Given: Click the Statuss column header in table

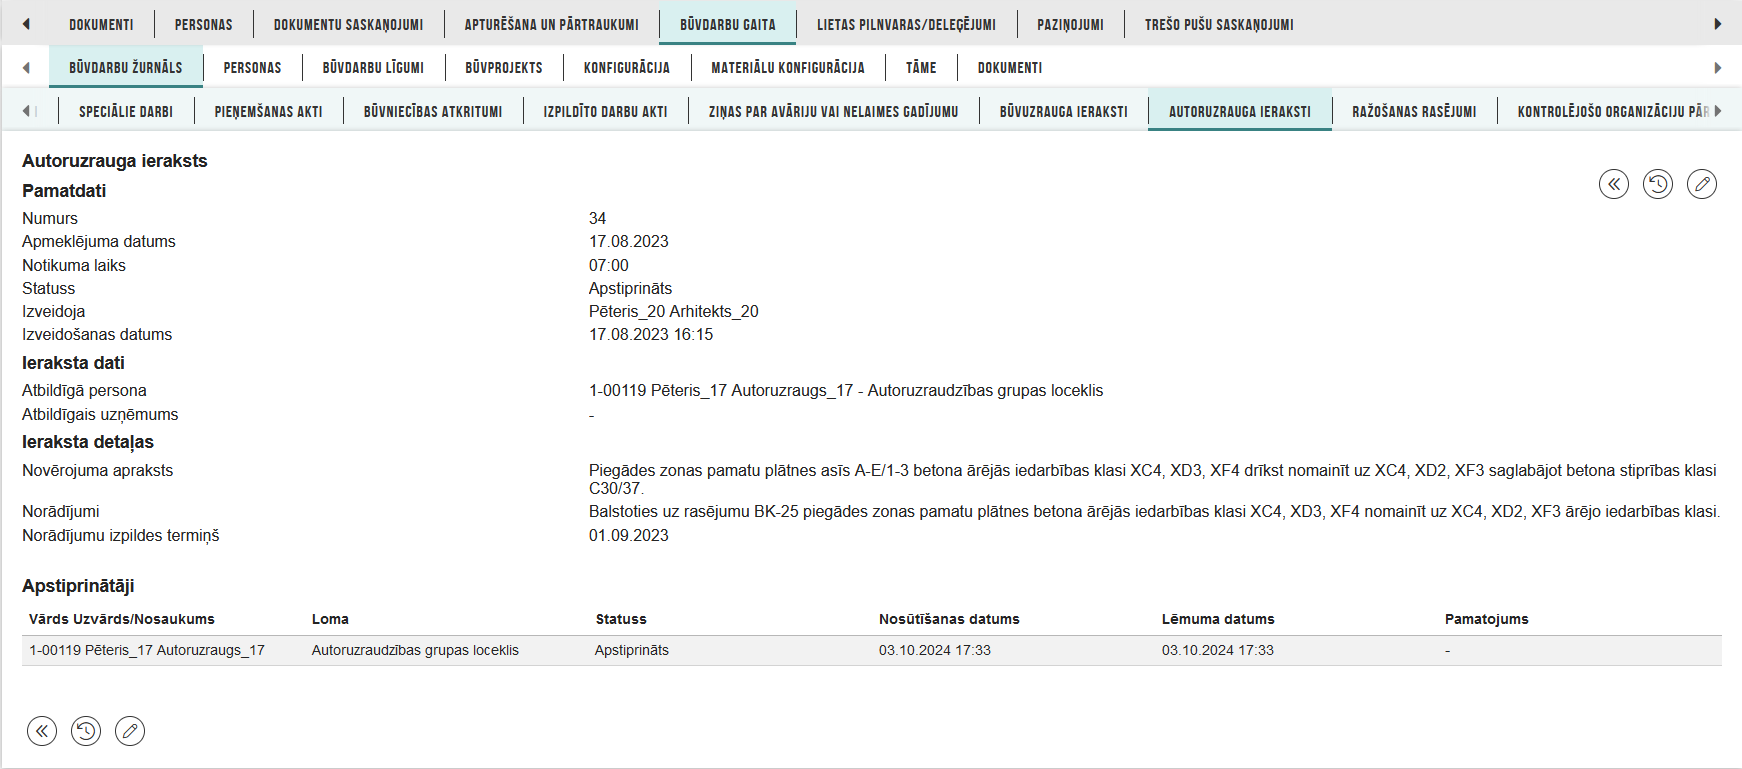Looking at the screenshot, I should tap(621, 619).
